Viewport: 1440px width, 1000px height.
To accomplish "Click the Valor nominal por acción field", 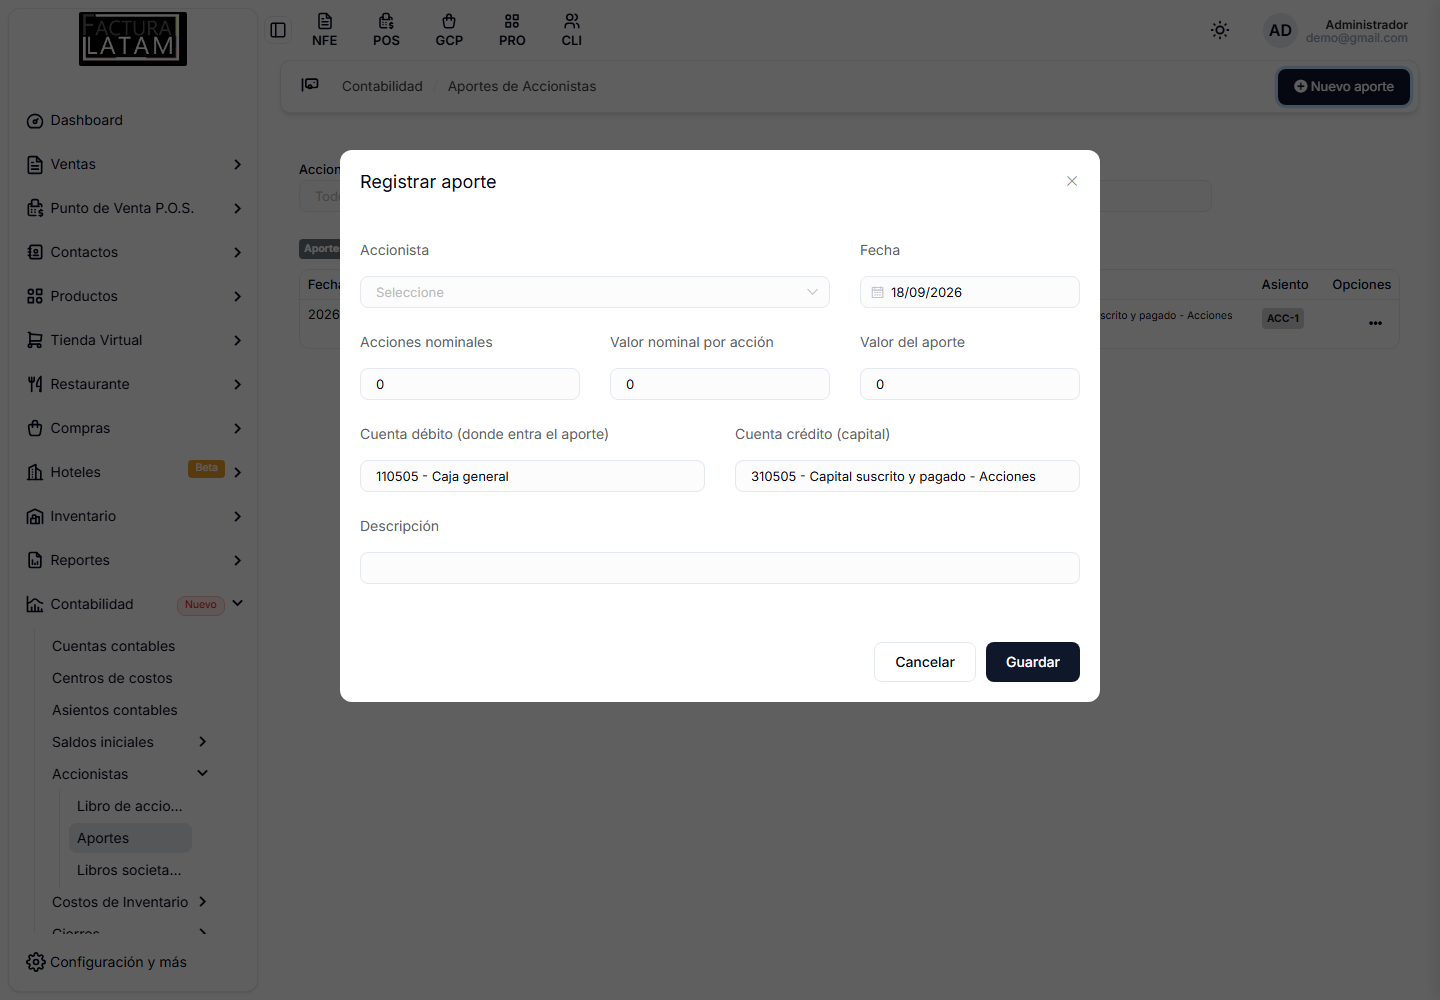I will (720, 384).
